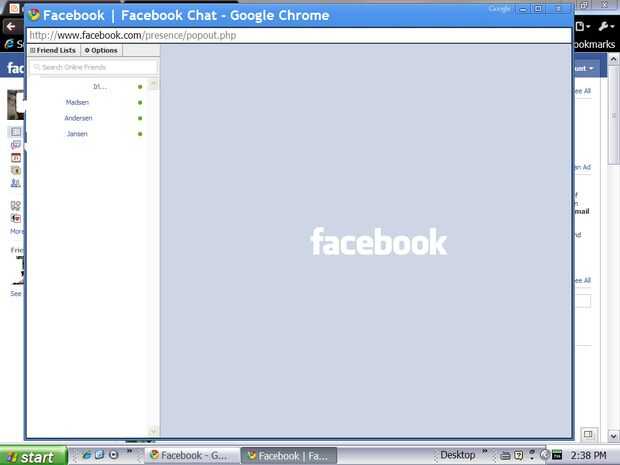The height and width of the screenshot is (465, 620).
Task: Click the online status dot beside Andersen
Action: 140,118
